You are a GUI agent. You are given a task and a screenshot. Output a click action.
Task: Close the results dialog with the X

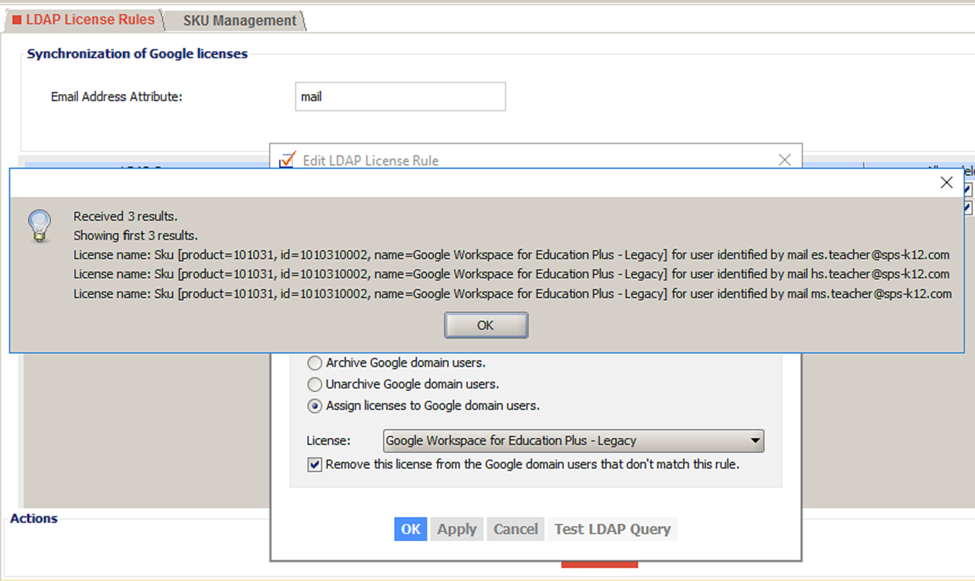[x=946, y=183]
